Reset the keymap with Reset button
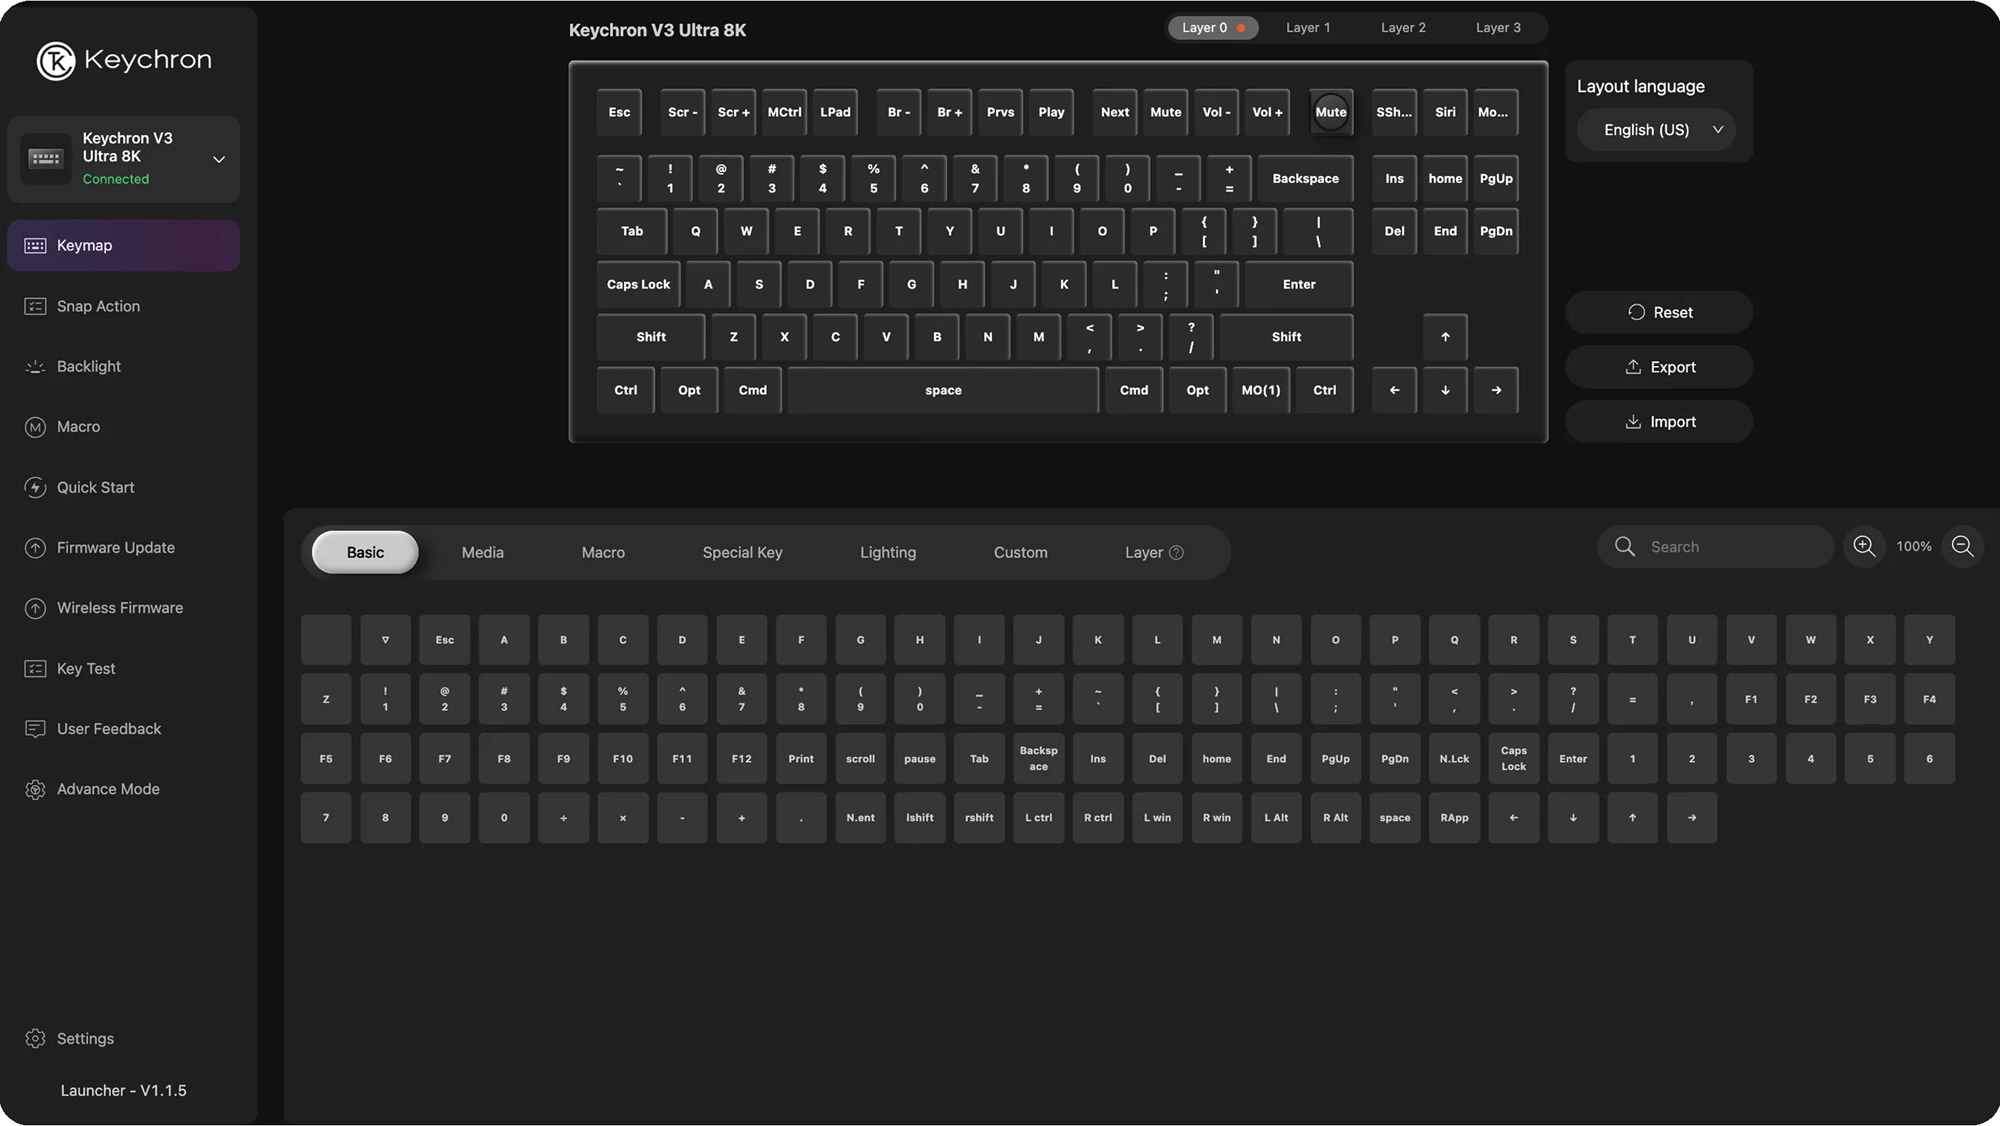 [x=1659, y=313]
